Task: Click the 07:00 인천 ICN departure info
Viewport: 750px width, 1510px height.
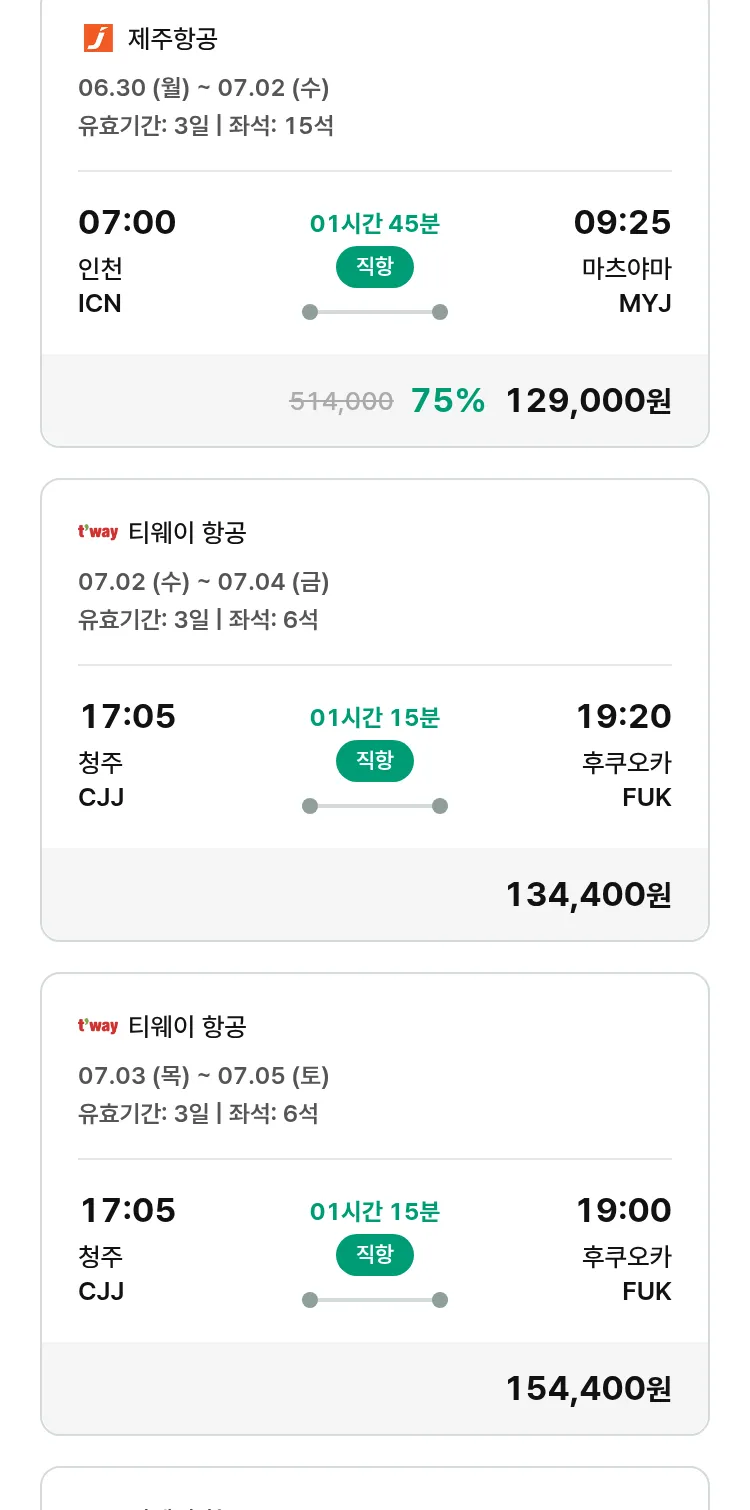Action: coord(127,262)
